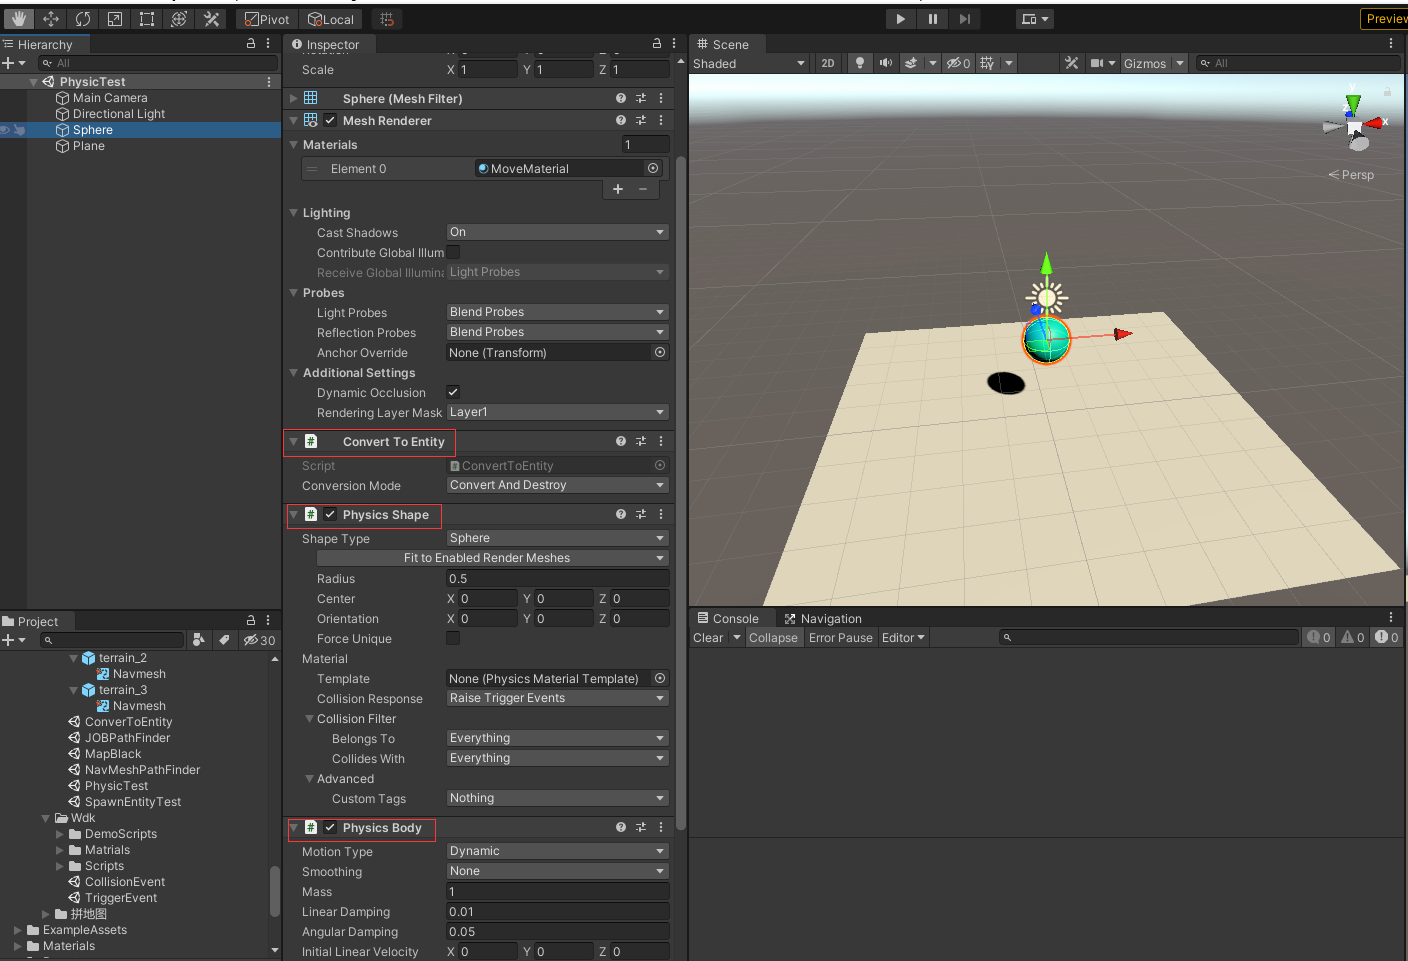
Task: Open Convert To Entity help icon
Action: point(621,441)
